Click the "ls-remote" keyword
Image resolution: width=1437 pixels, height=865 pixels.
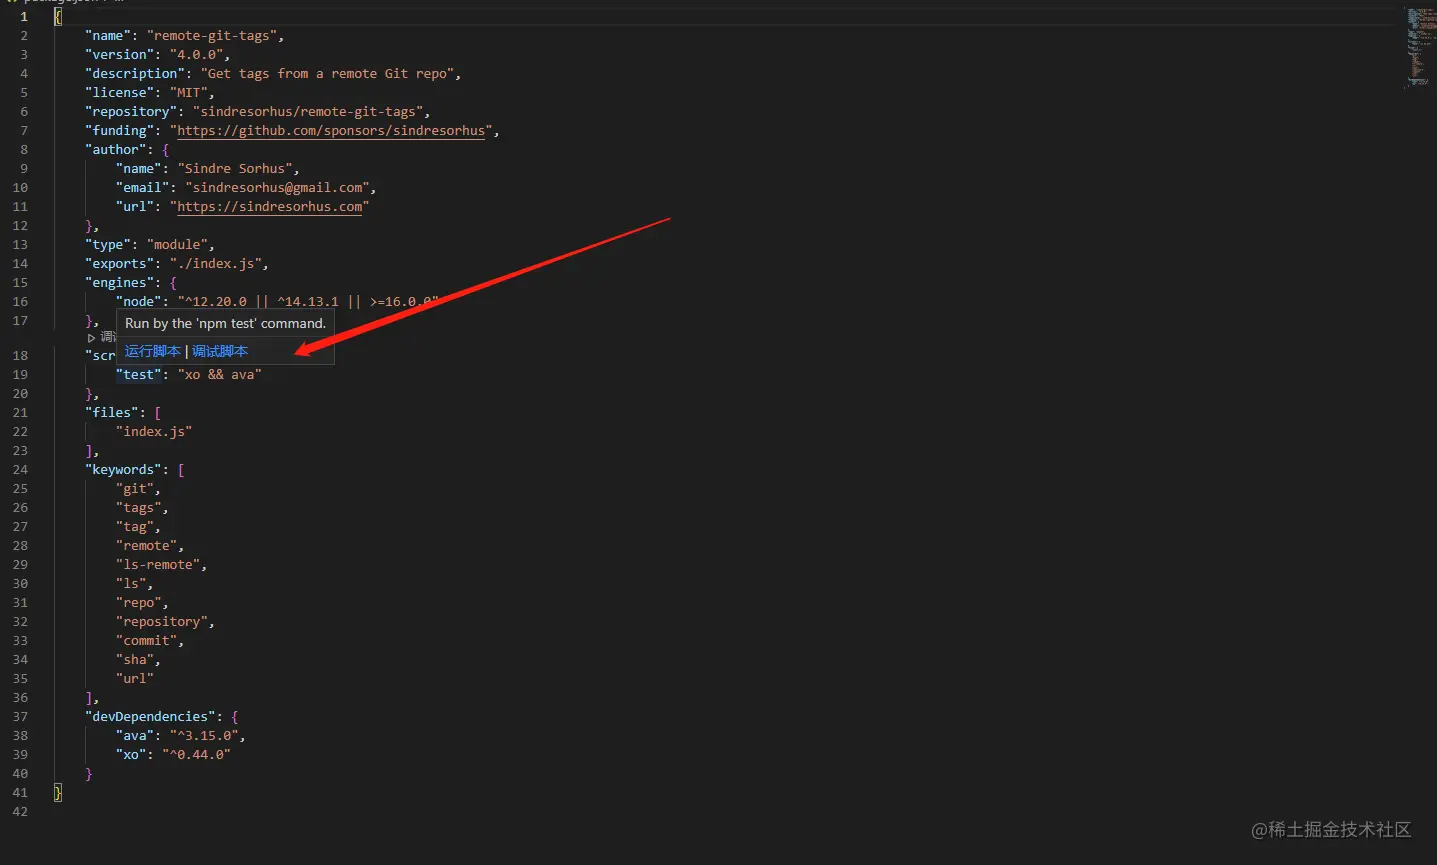158,565
